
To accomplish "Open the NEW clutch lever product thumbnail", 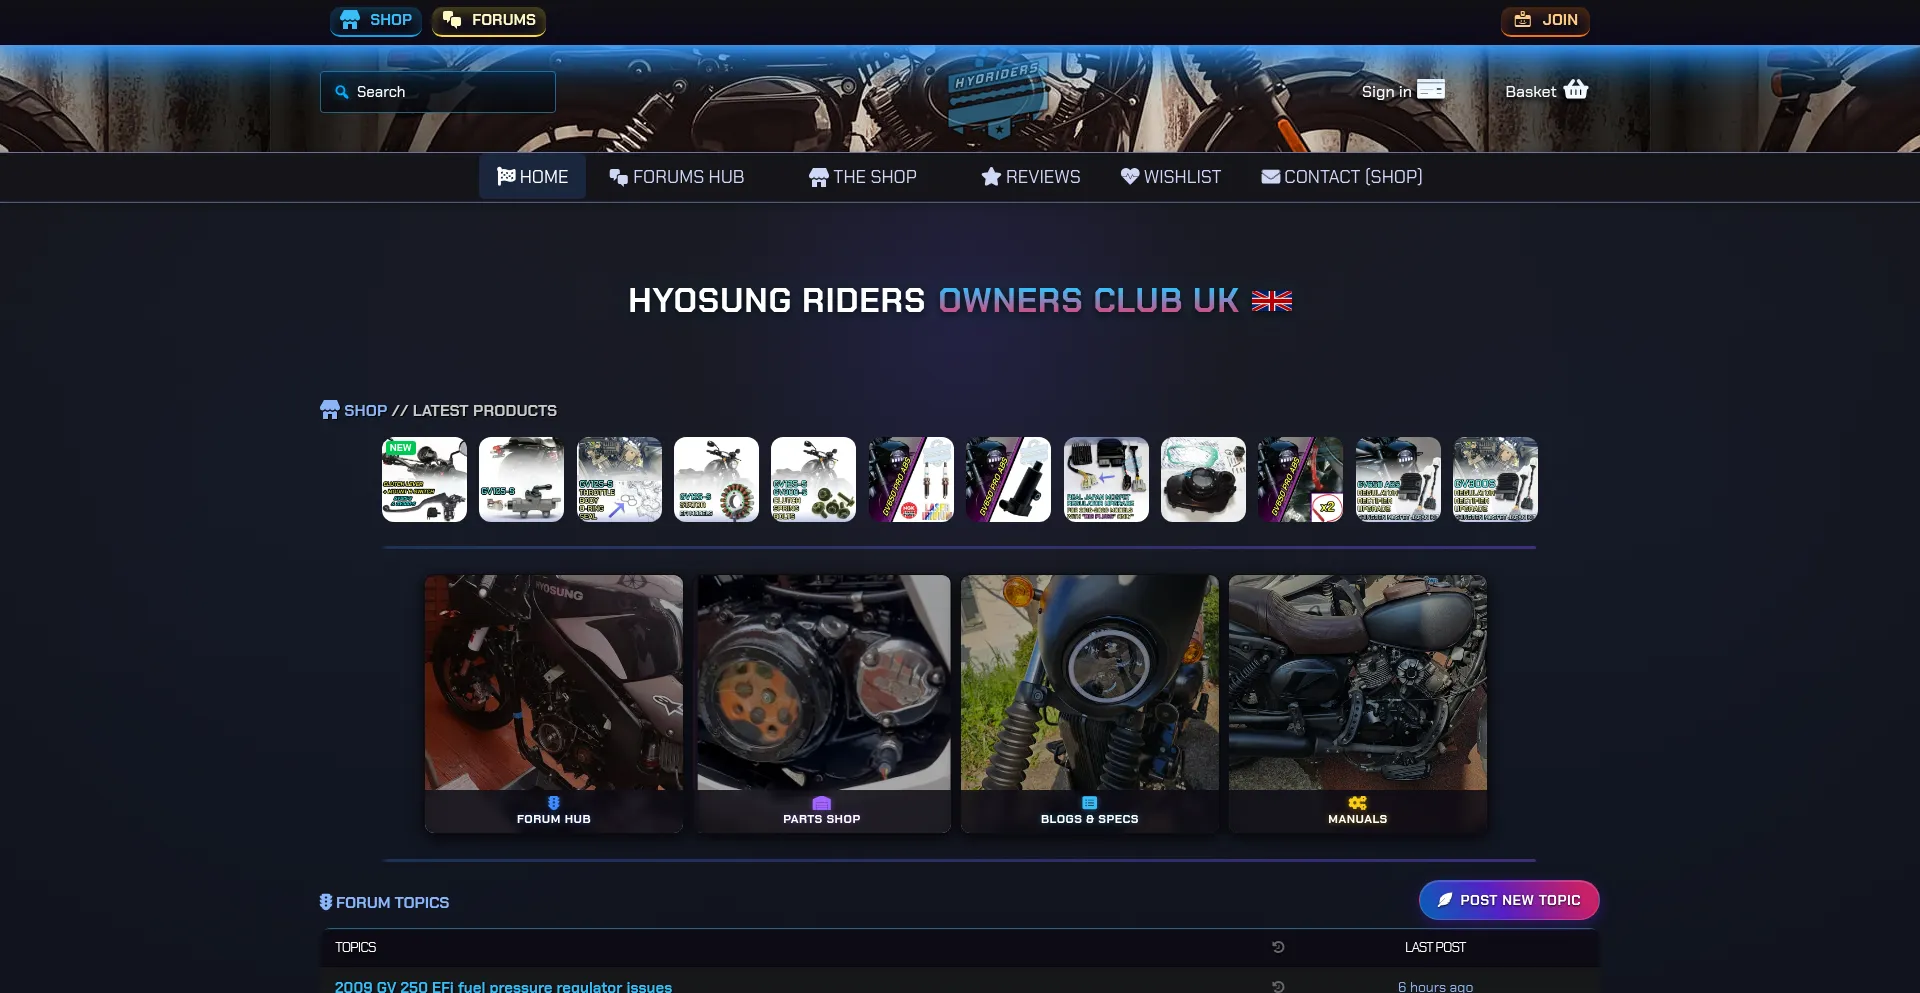I will 424,479.
